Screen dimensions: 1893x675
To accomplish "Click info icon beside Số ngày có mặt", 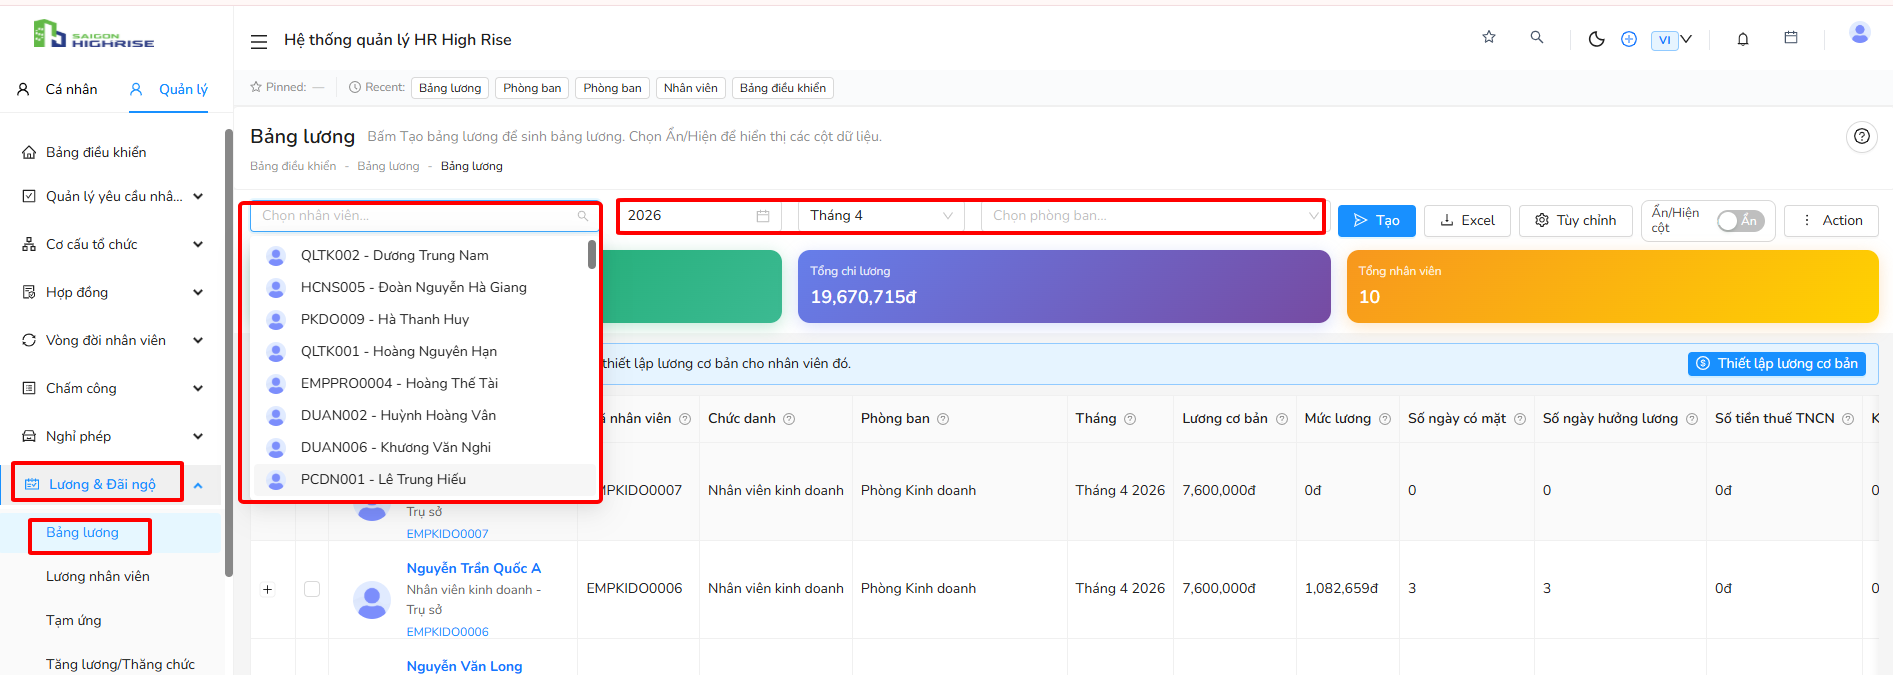I will pyautogui.click(x=1520, y=419).
